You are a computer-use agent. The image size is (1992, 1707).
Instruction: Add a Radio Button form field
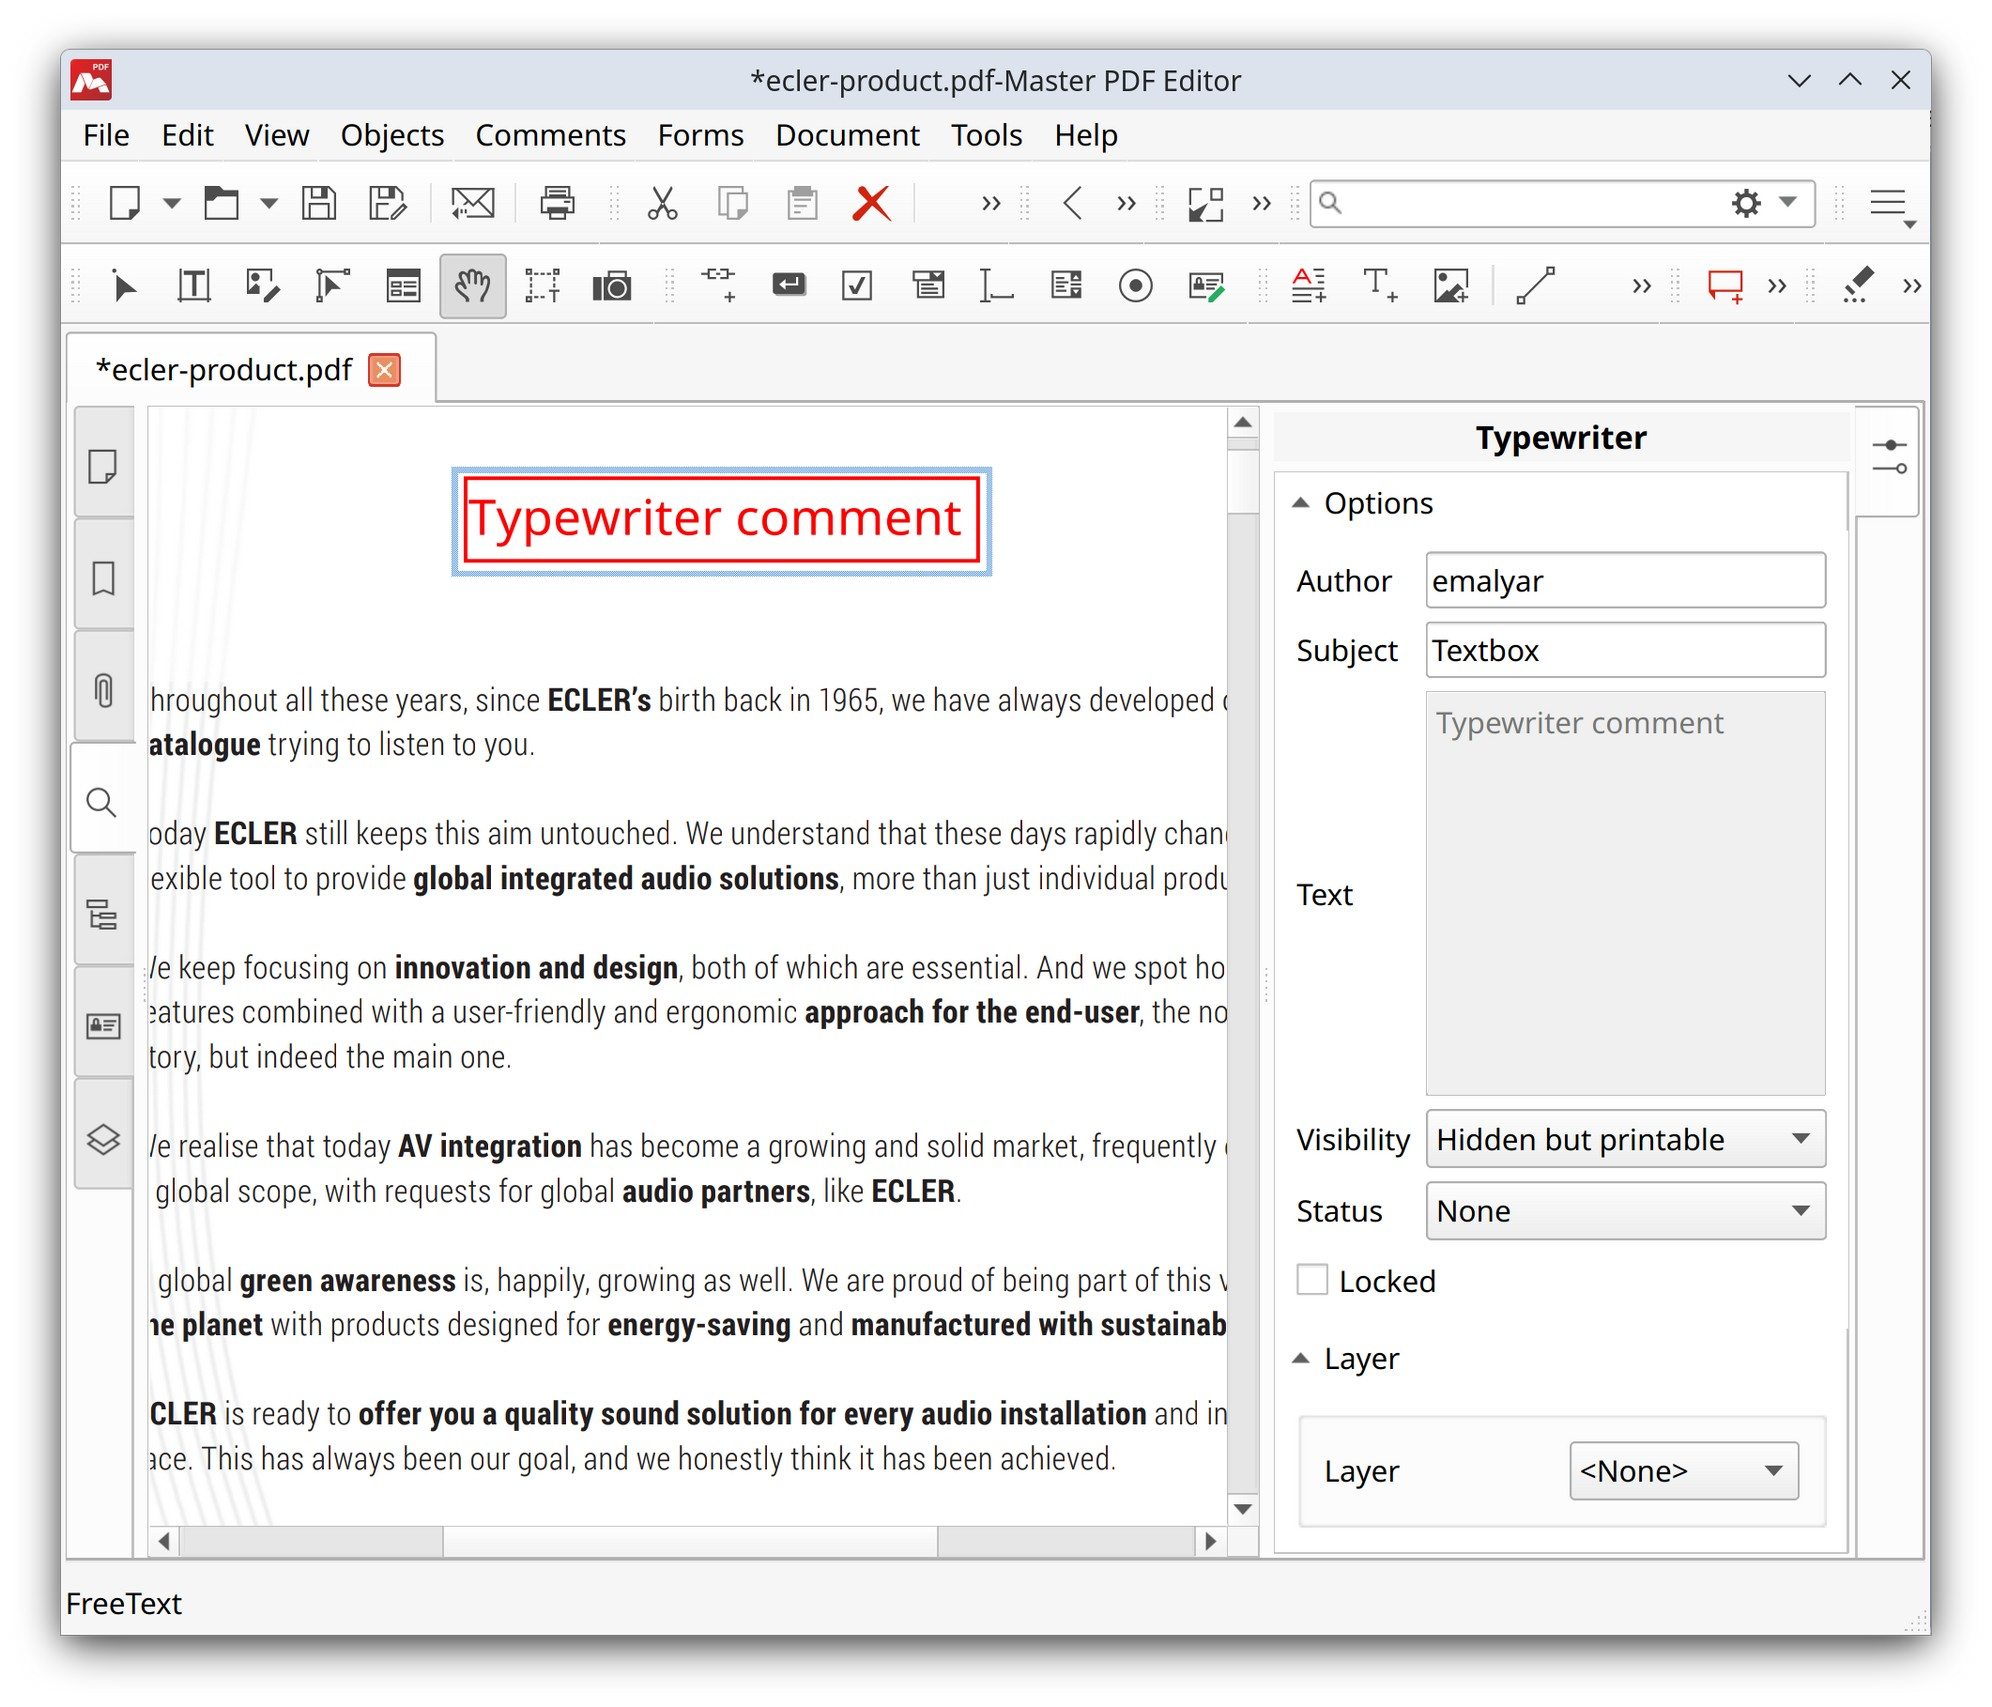pyautogui.click(x=1135, y=286)
